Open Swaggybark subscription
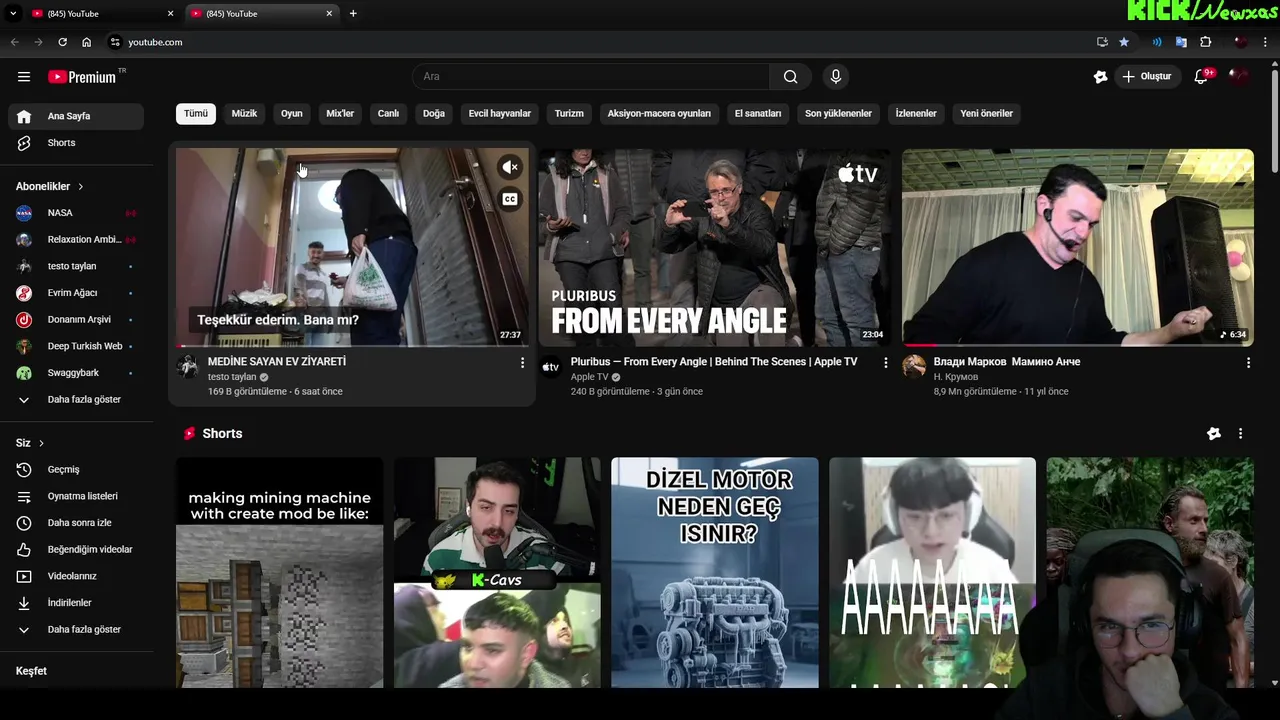Screen dimensions: 1280x720 (76, 373)
